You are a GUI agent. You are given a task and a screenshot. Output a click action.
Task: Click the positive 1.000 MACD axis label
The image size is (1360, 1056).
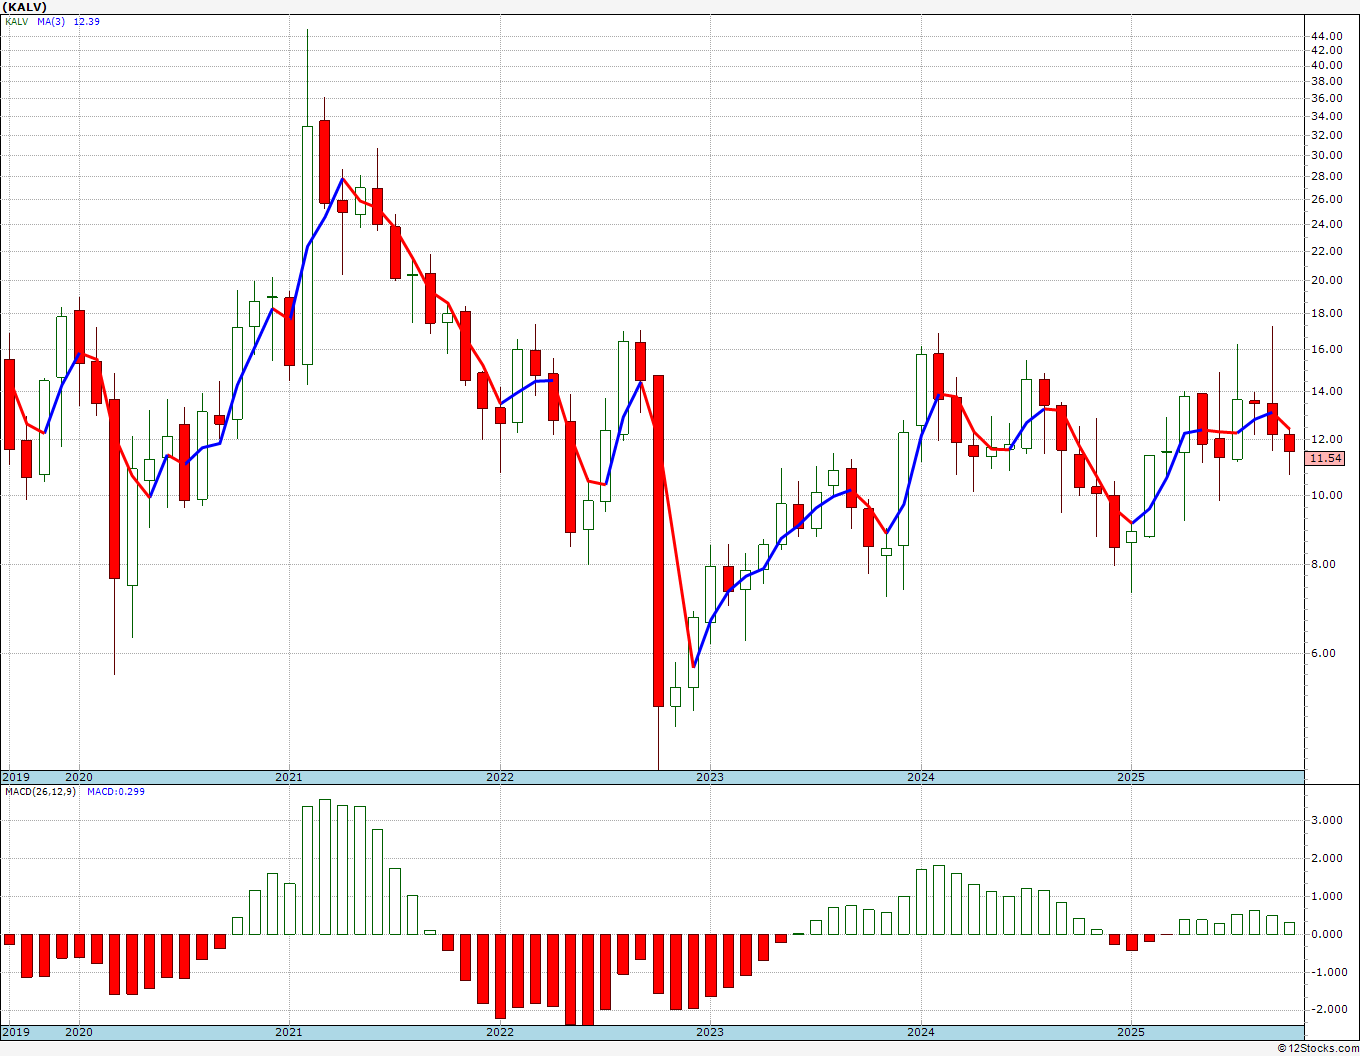1327,896
